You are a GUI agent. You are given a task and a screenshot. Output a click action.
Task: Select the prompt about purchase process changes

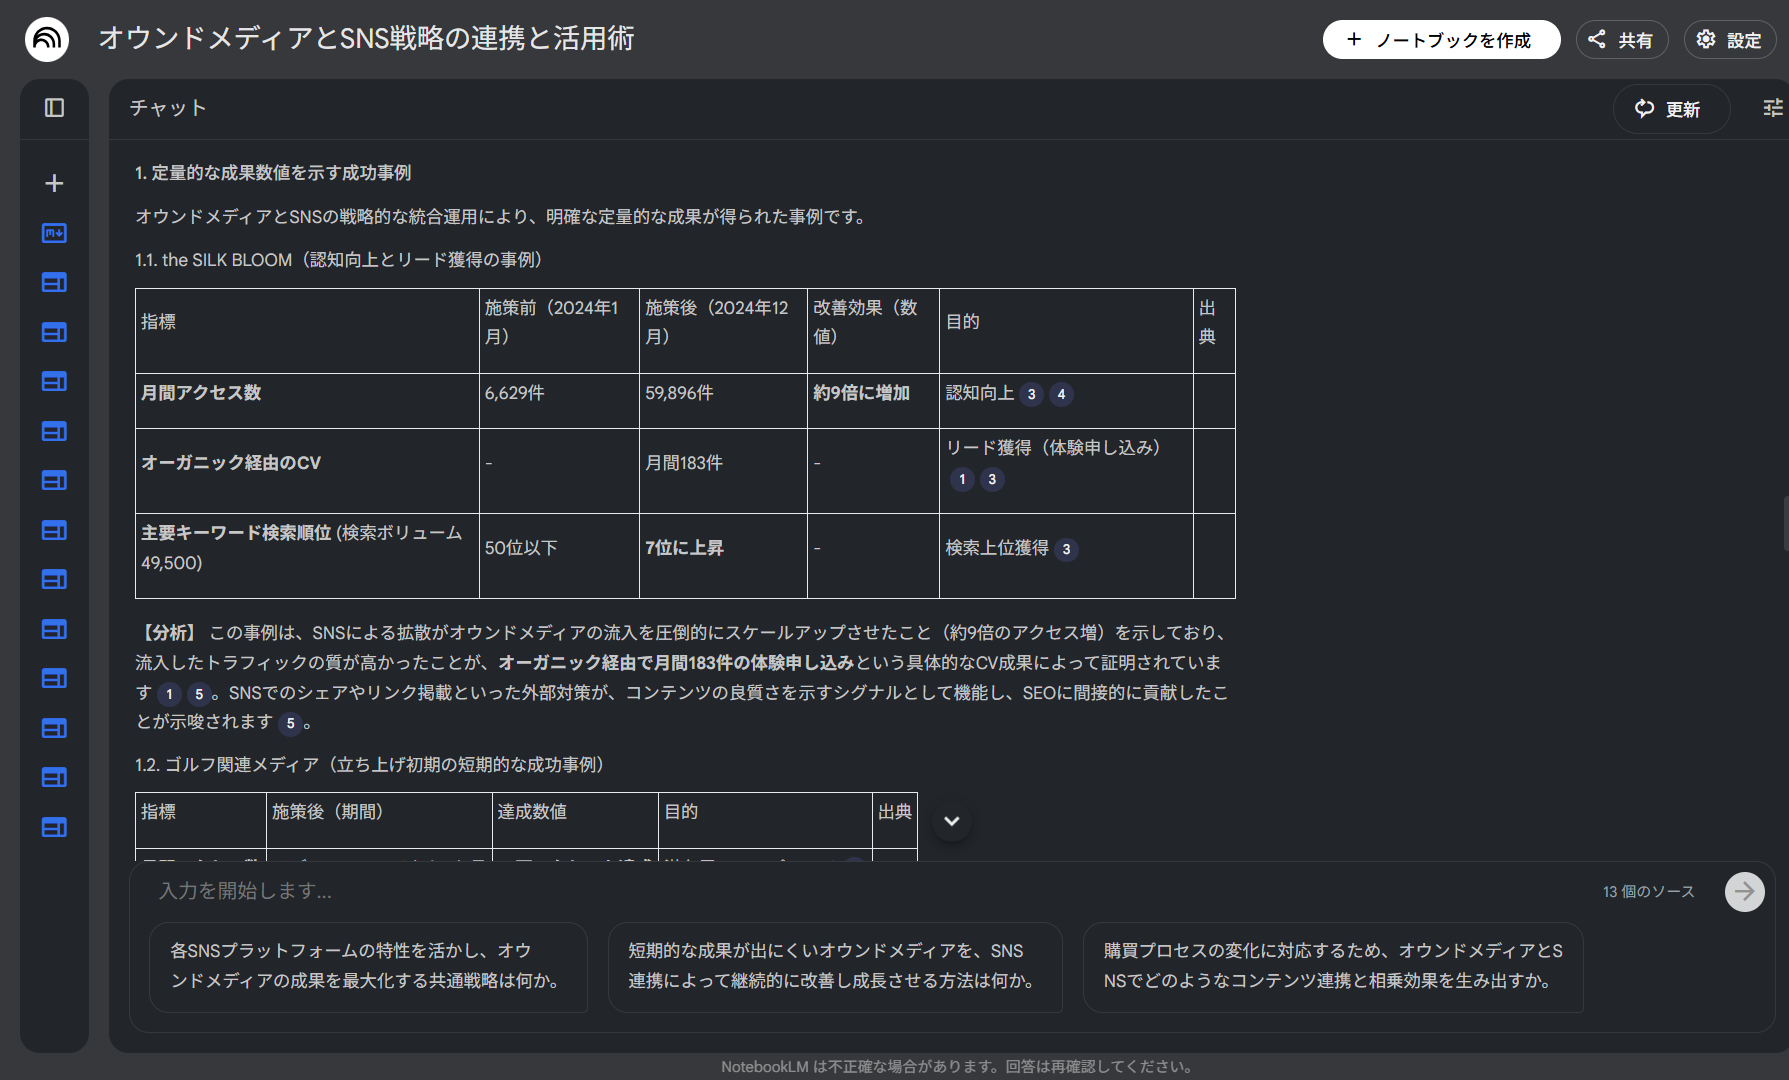point(1333,967)
